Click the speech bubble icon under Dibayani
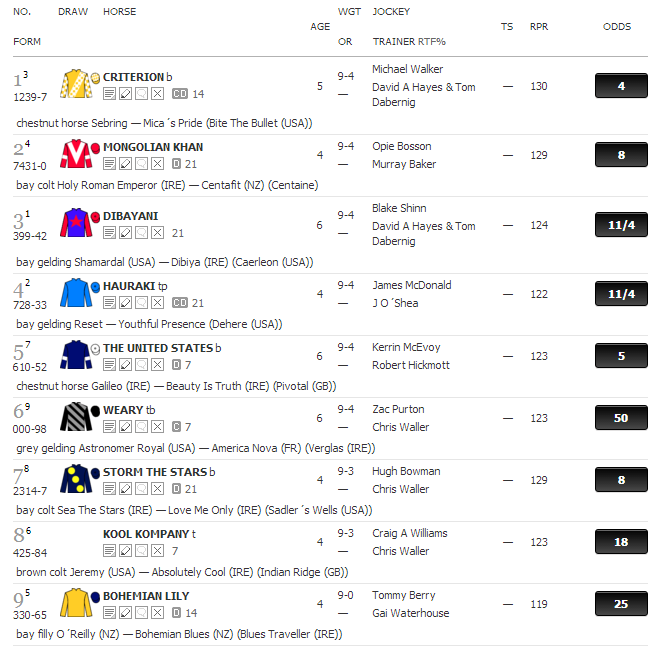Screen dimensions: 655x649 pos(141,233)
